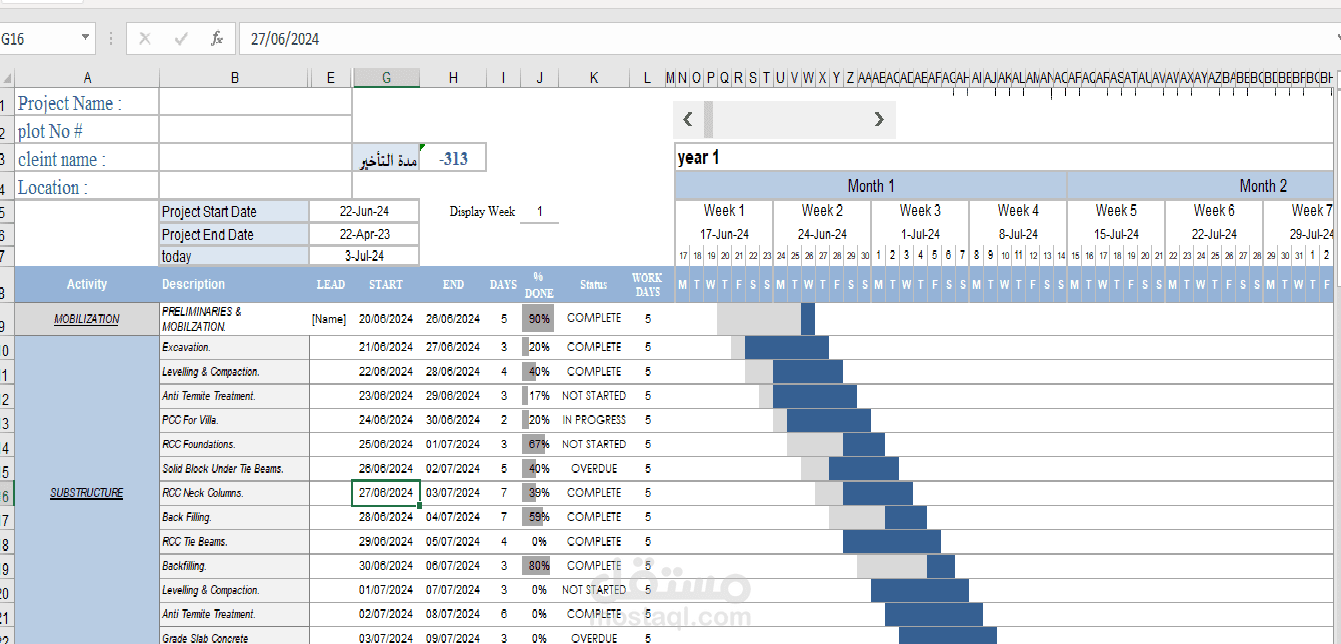1341x644 pixels.
Task: Click the 'LEAD' table header
Action: 331,284
